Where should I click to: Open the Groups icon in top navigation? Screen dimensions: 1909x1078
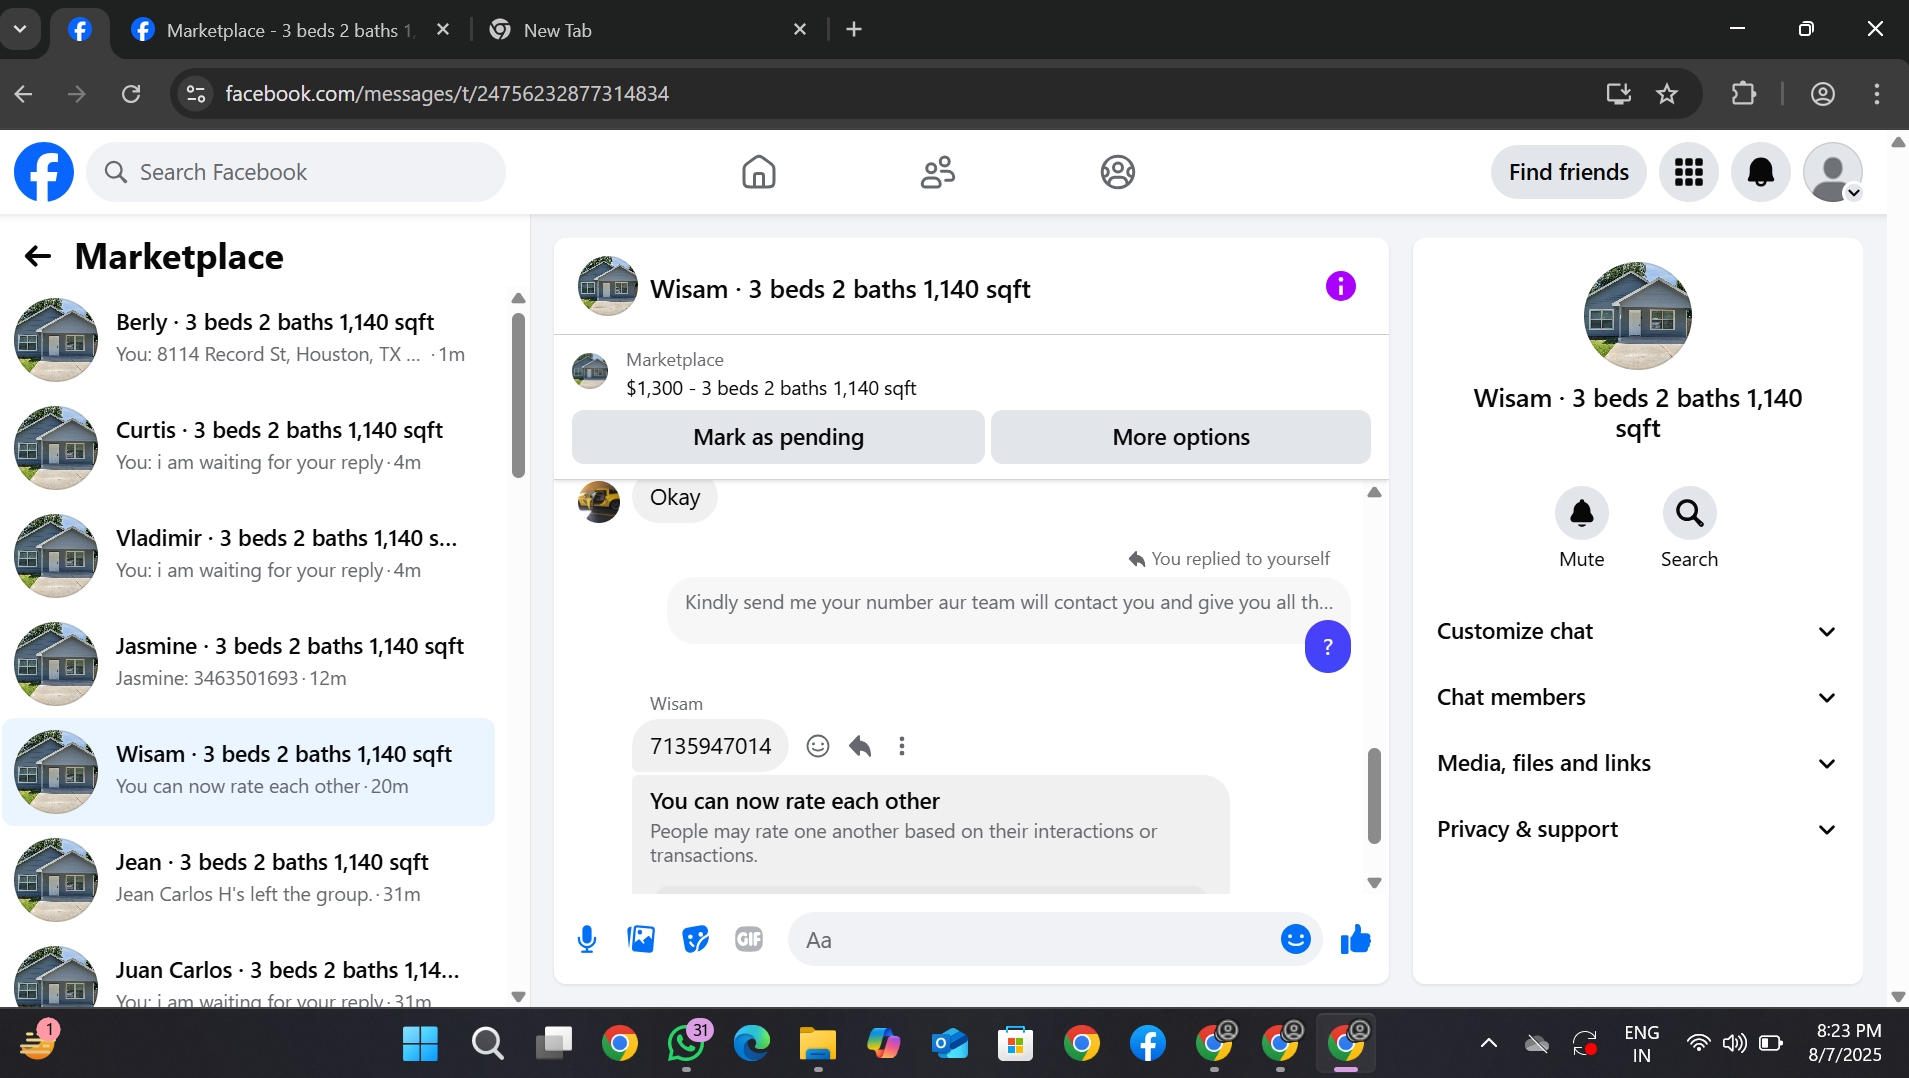1118,172
